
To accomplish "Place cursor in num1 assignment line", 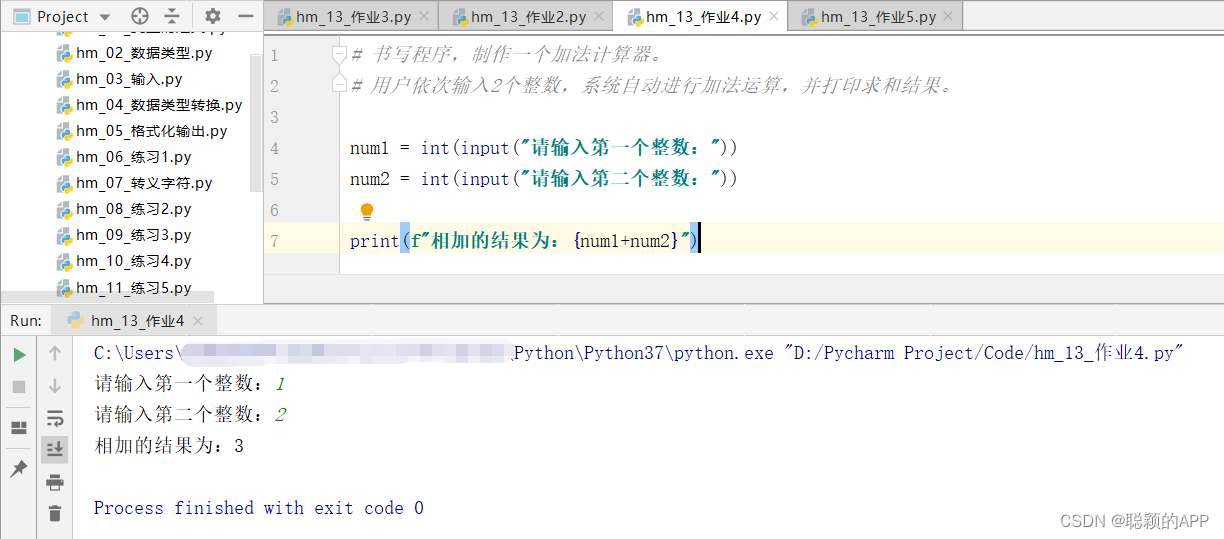I will click(543, 148).
